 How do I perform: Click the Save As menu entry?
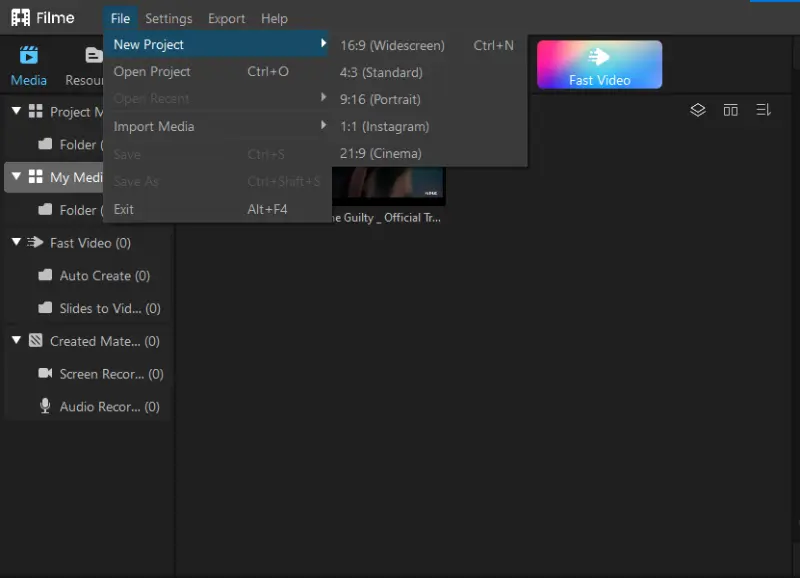pos(217,181)
